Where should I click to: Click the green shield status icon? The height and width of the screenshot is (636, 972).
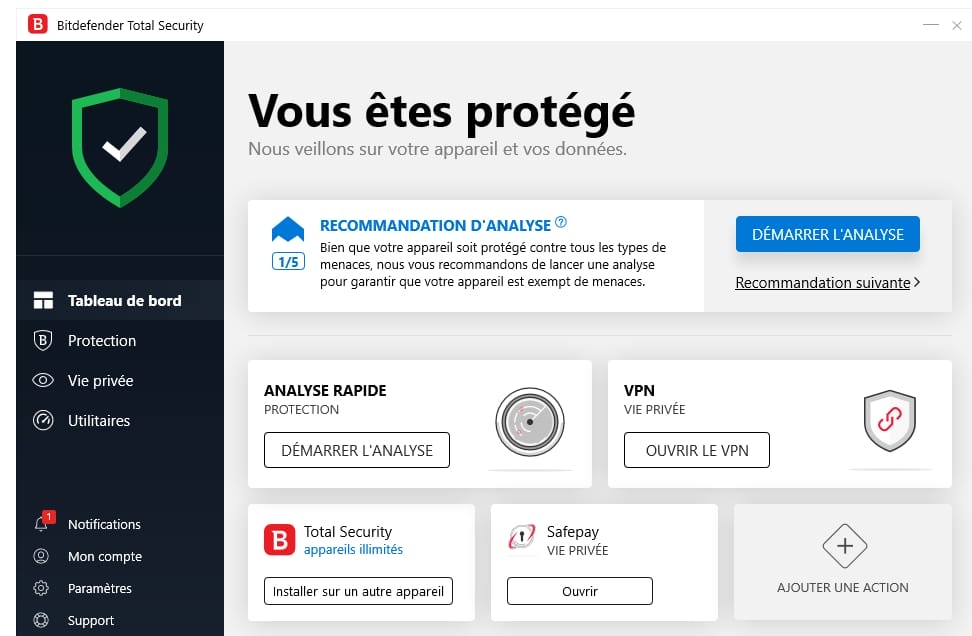coord(120,148)
